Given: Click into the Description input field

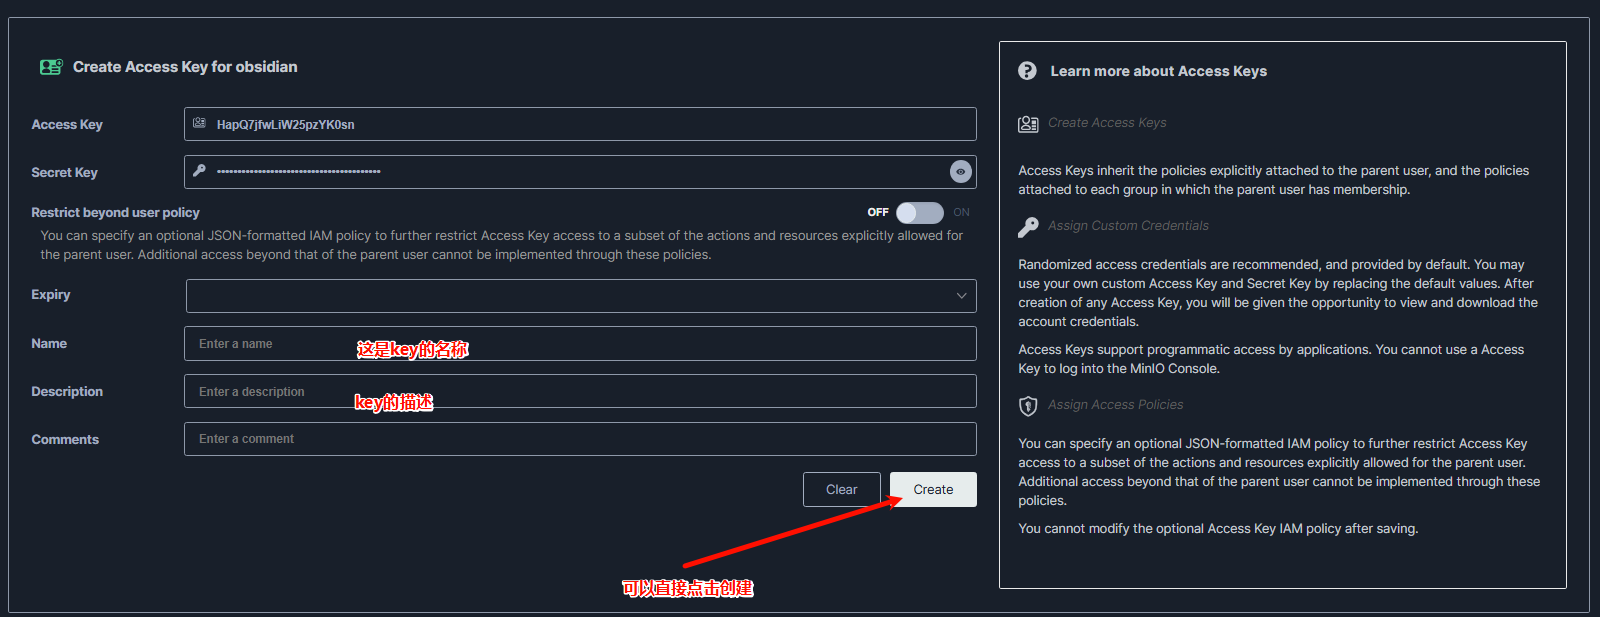Looking at the screenshot, I should point(580,392).
